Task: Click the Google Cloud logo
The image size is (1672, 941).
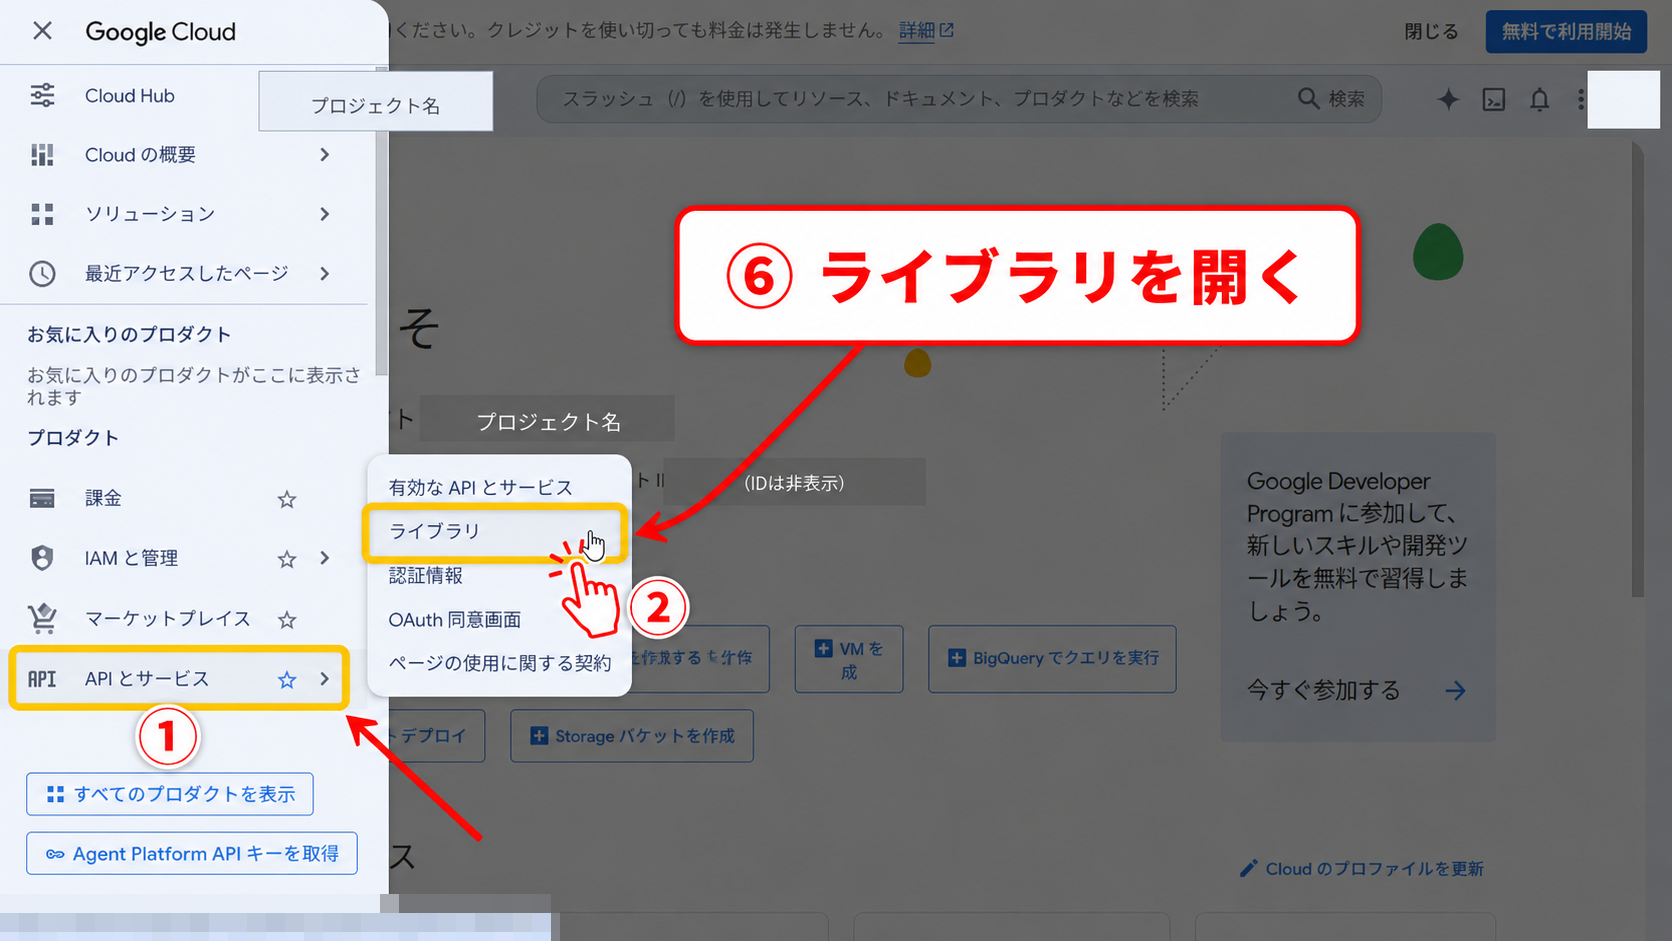Action: (161, 31)
